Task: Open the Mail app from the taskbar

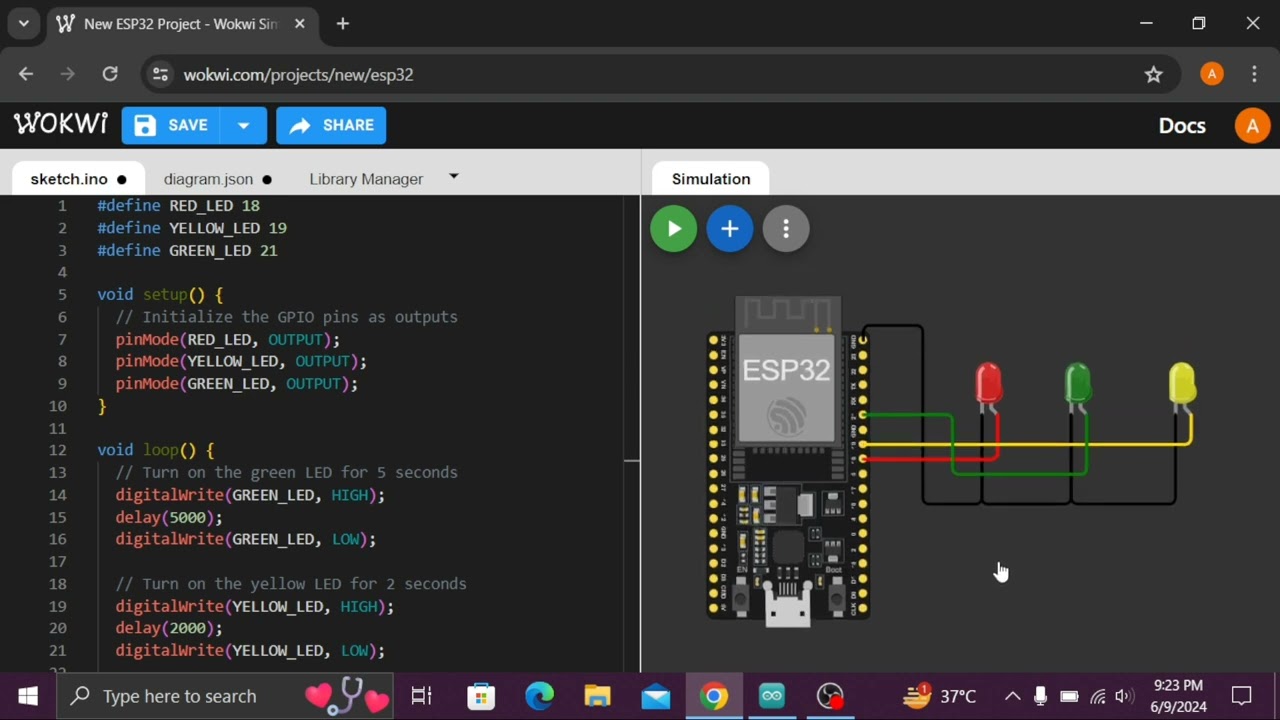Action: point(656,696)
